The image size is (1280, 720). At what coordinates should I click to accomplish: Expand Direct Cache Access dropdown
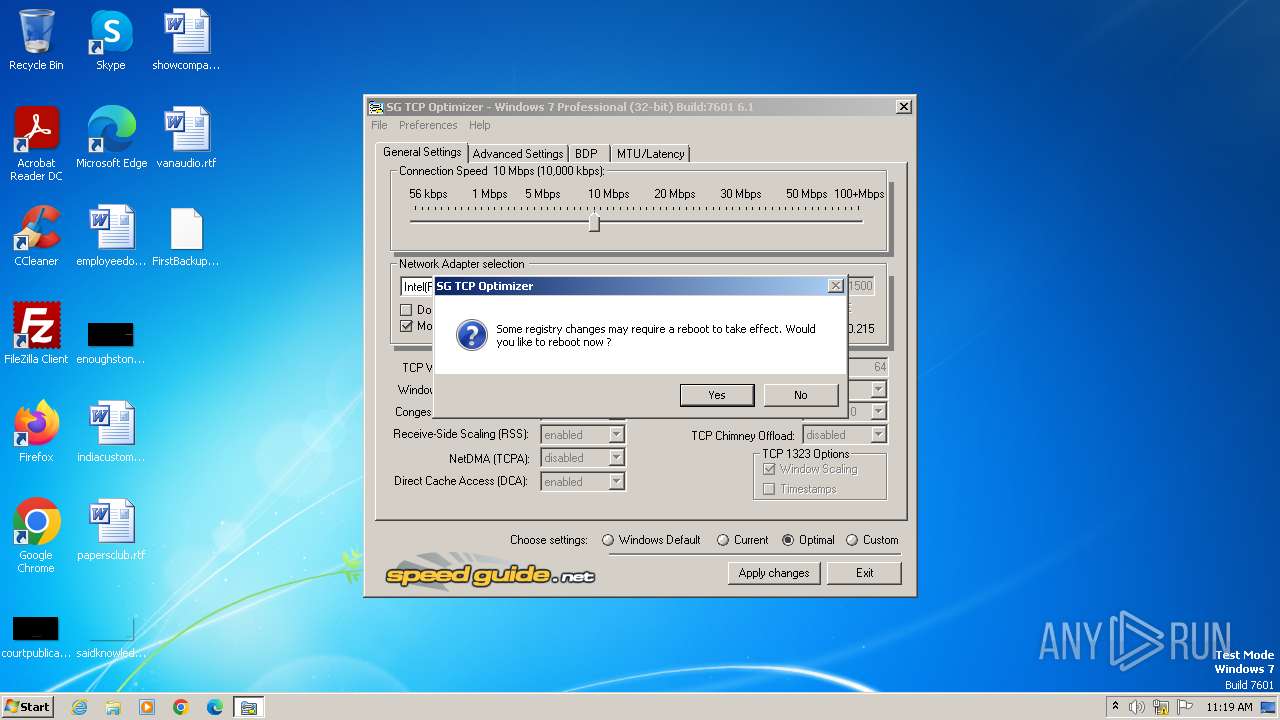(617, 482)
